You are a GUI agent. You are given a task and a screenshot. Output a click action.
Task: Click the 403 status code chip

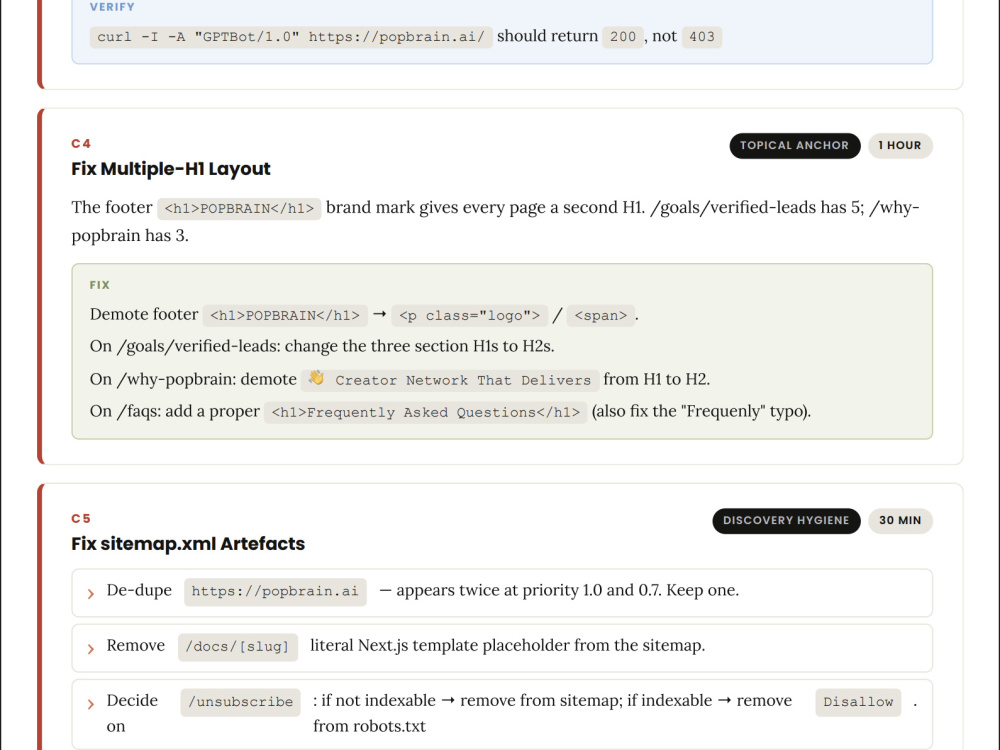click(702, 36)
